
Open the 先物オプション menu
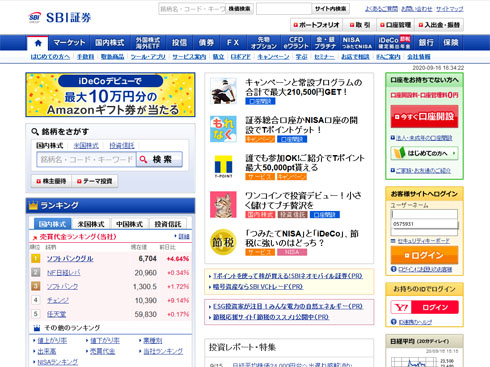(264, 43)
